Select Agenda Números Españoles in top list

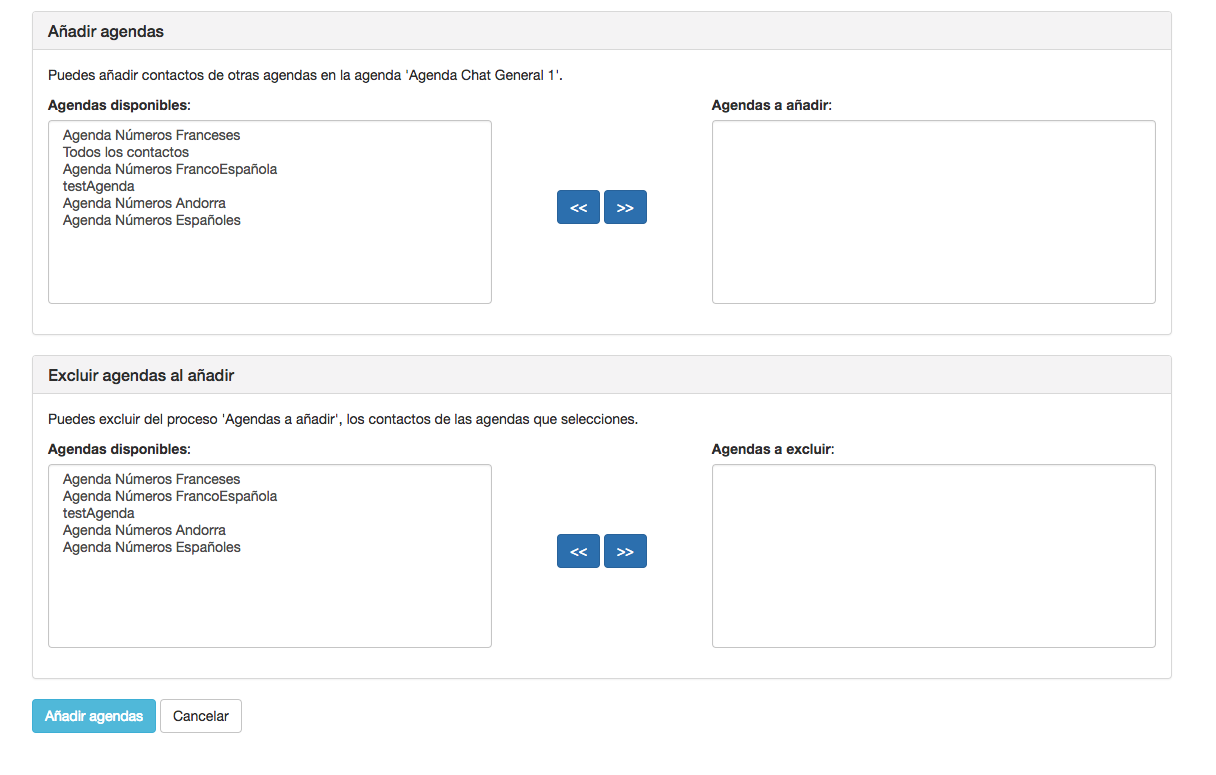pyautogui.click(x=151, y=220)
